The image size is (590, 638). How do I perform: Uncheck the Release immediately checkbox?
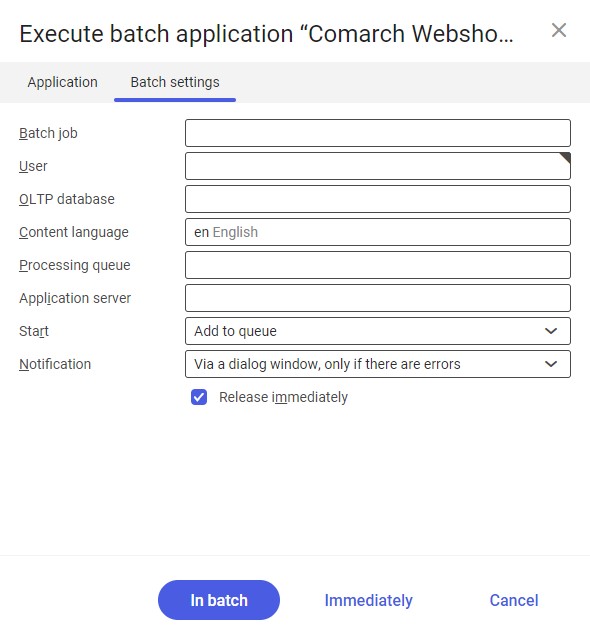click(199, 397)
